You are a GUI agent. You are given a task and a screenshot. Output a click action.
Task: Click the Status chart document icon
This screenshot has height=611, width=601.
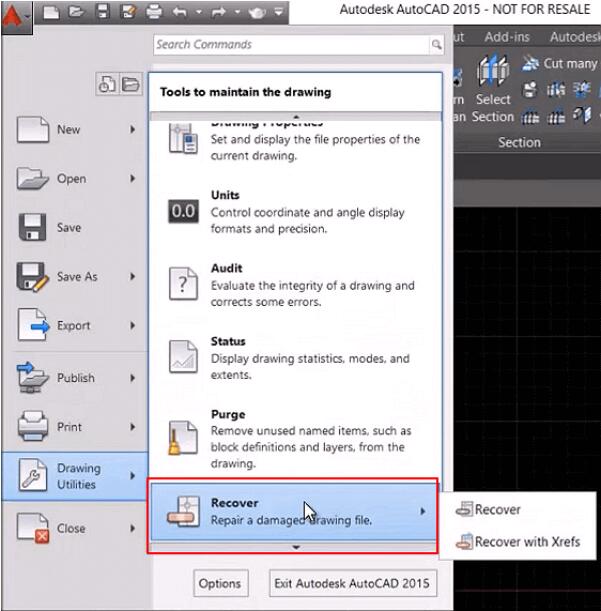tap(183, 357)
